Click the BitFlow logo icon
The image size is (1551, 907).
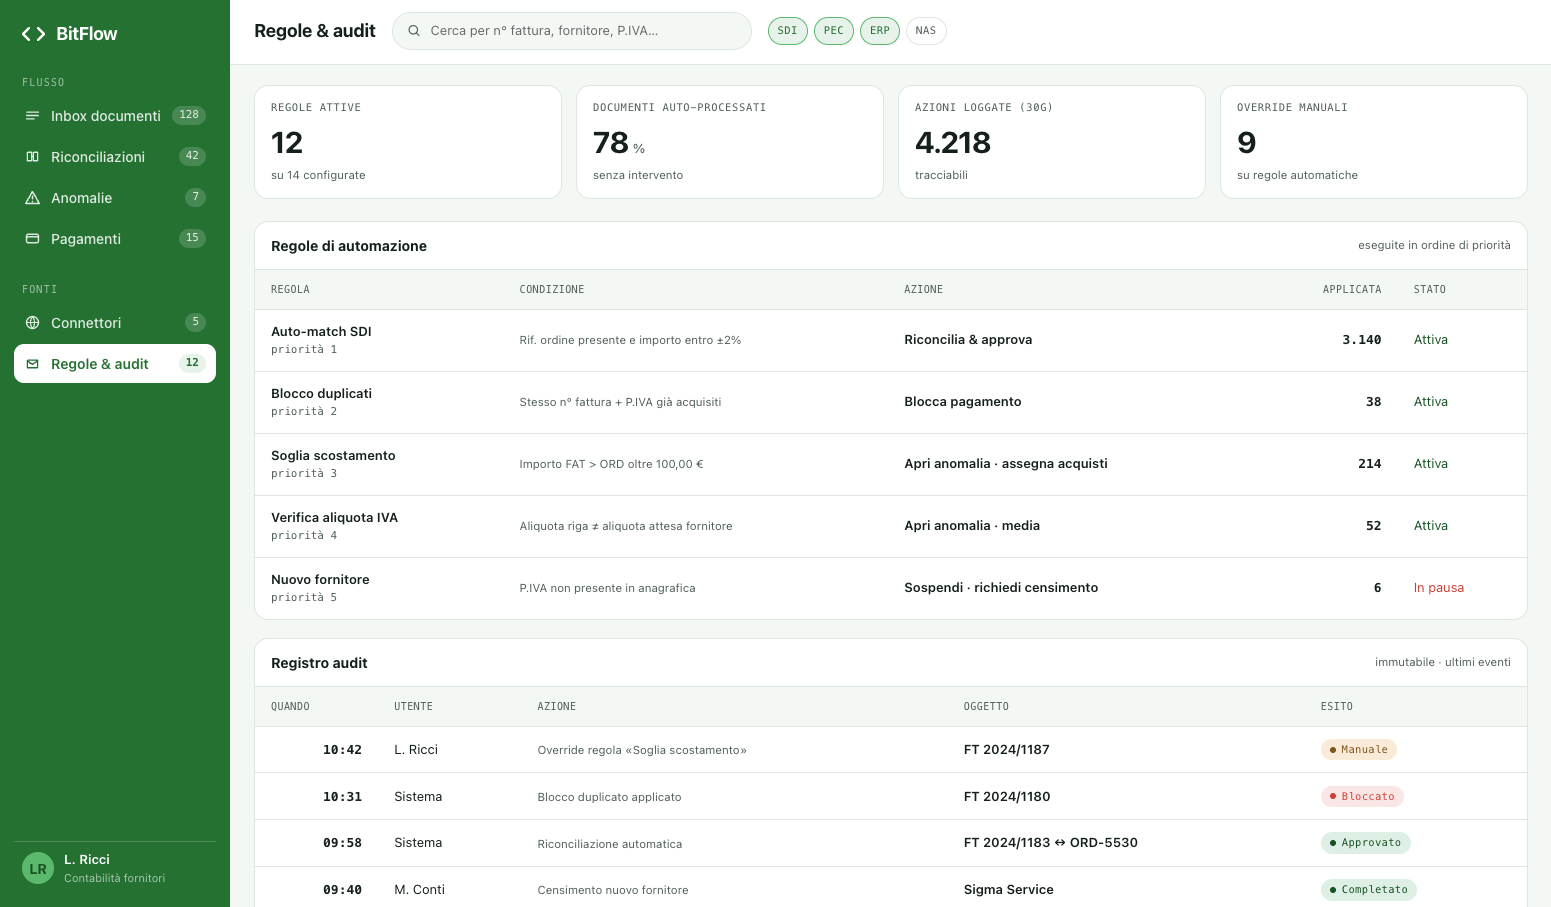(33, 34)
